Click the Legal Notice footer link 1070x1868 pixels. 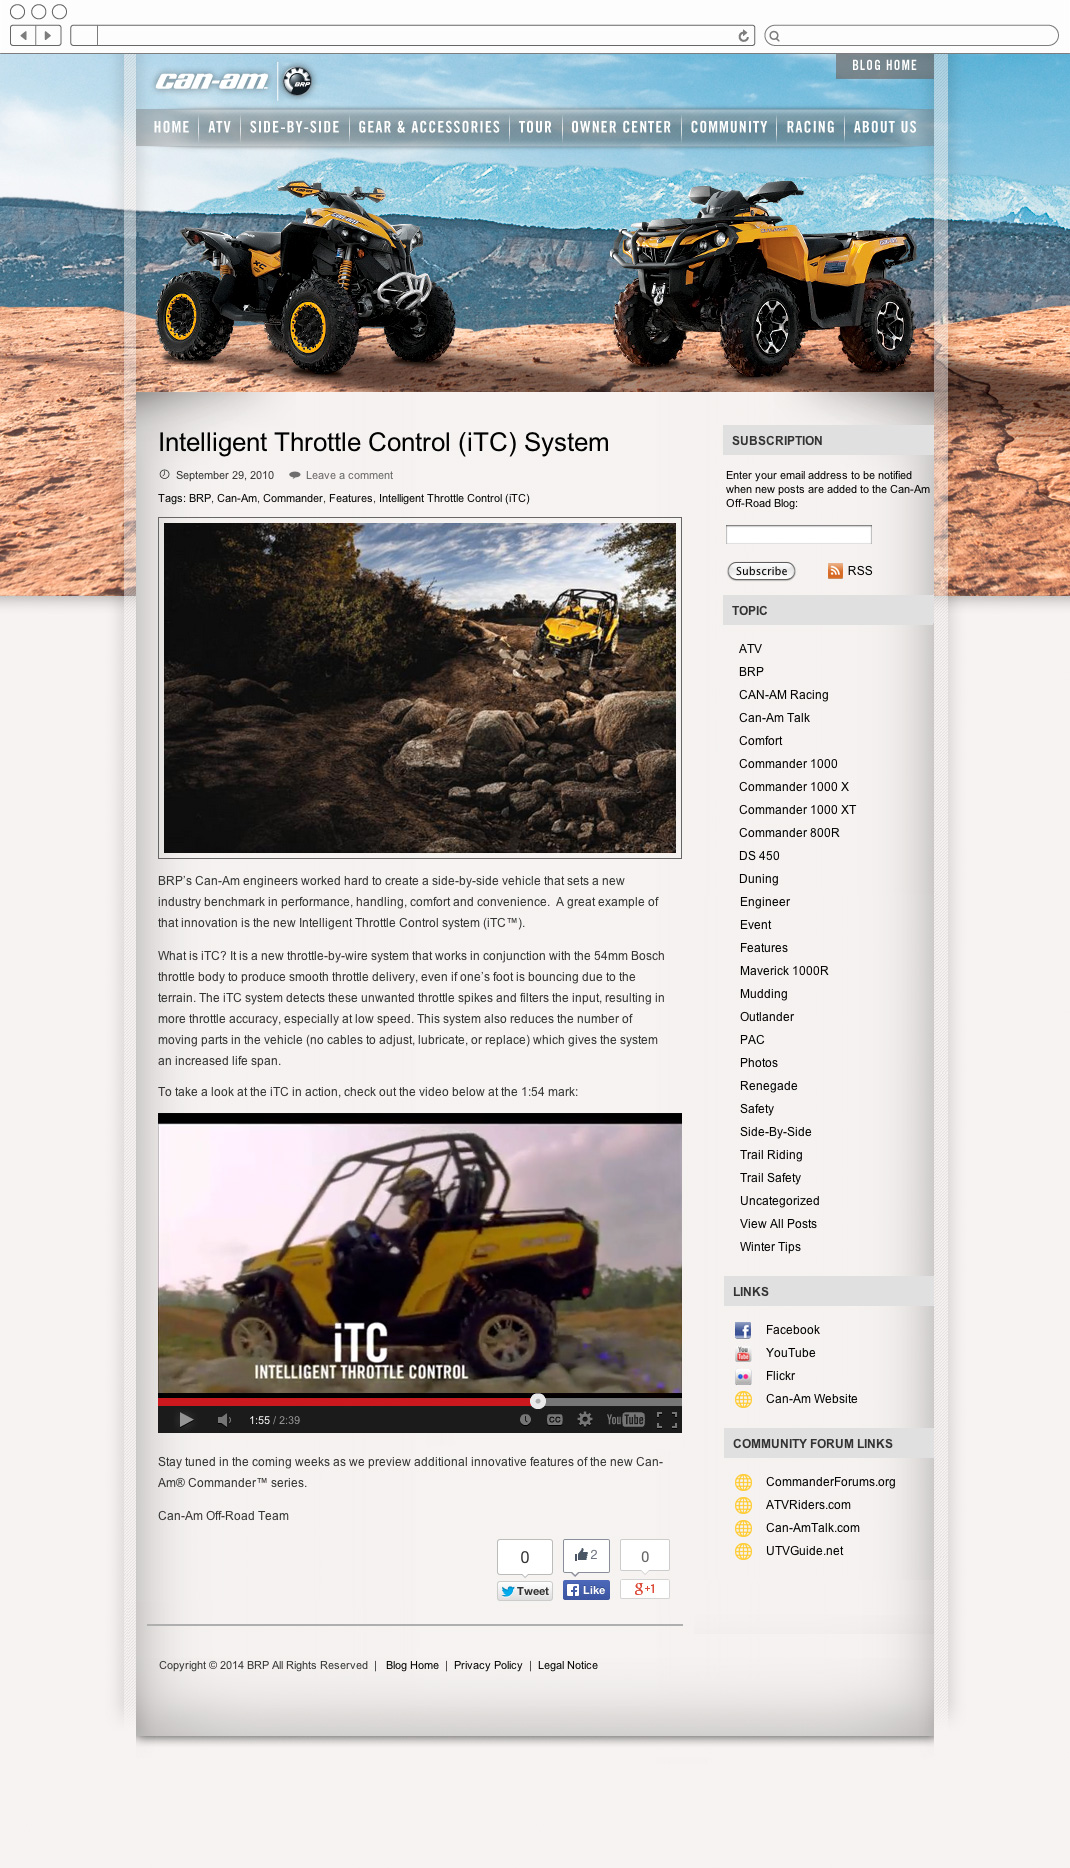pyautogui.click(x=568, y=1665)
